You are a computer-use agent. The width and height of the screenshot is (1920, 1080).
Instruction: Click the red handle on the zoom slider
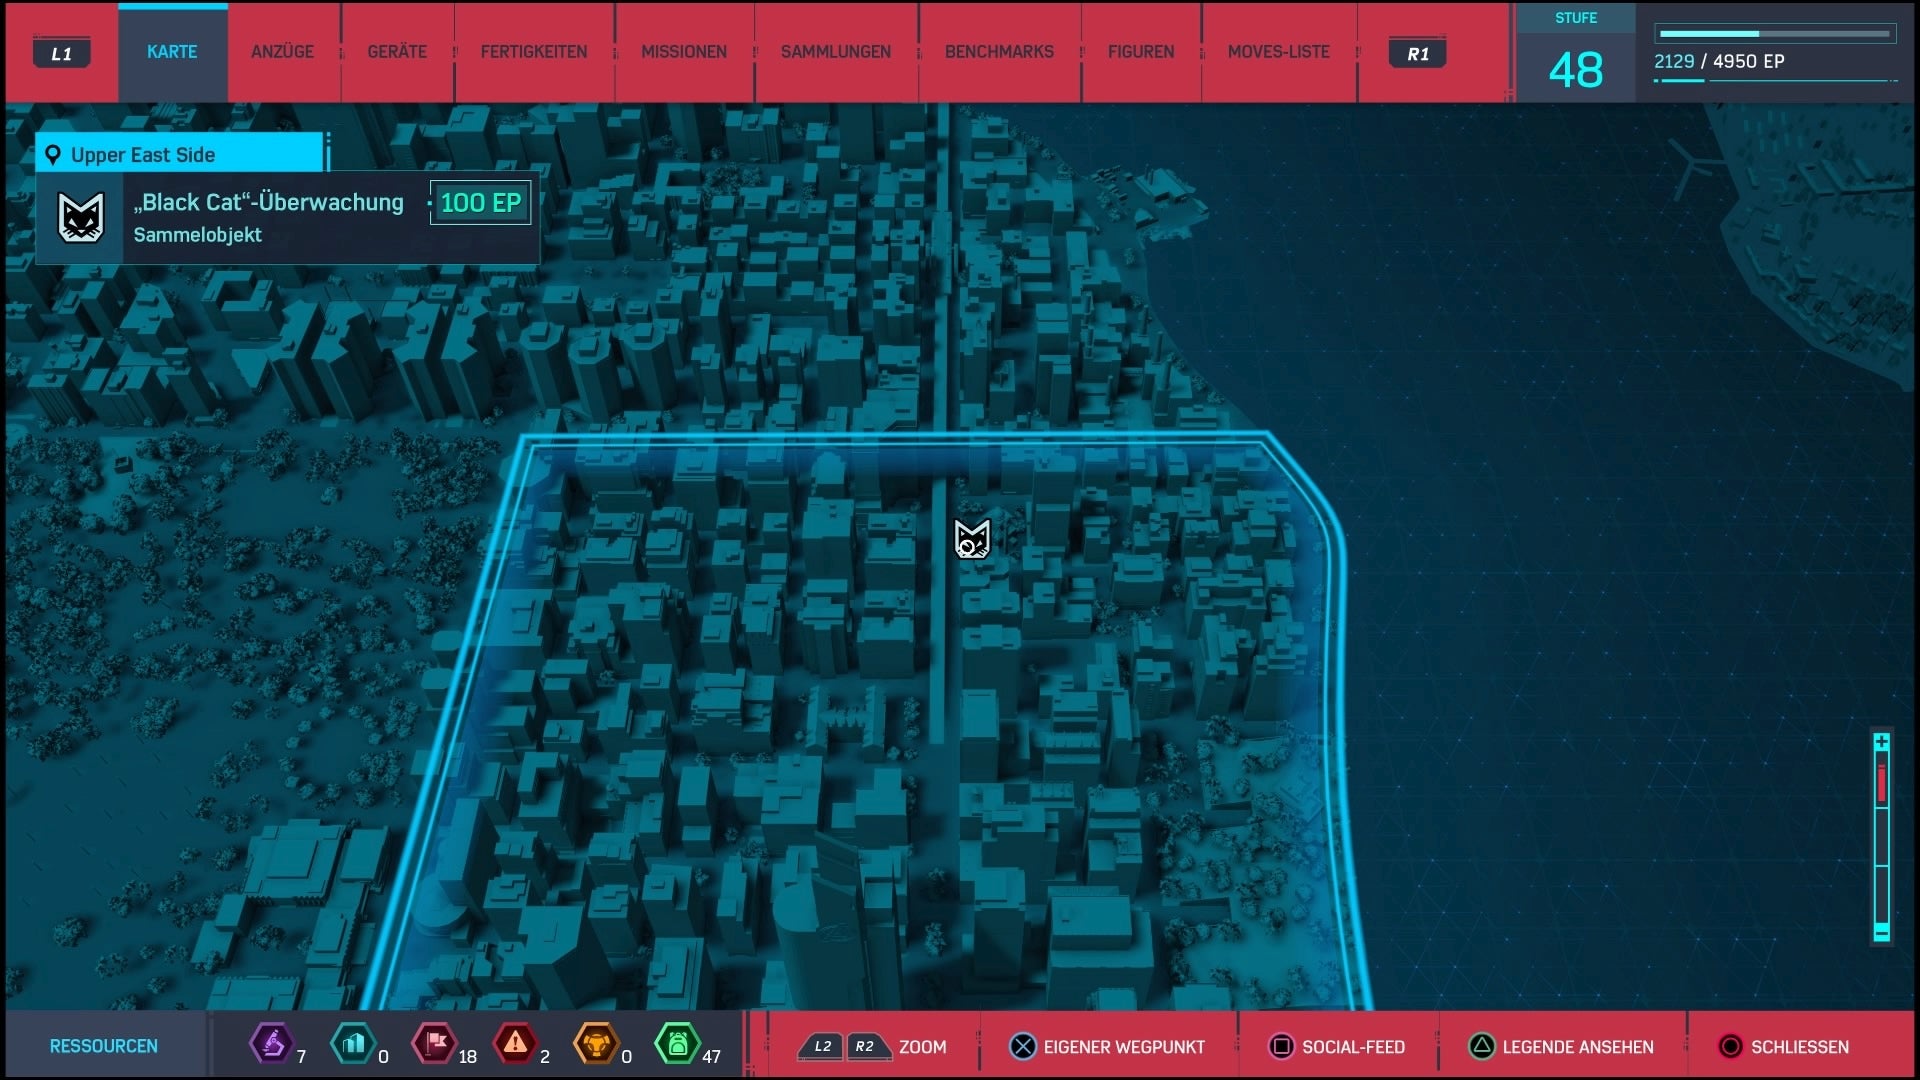click(x=1881, y=784)
